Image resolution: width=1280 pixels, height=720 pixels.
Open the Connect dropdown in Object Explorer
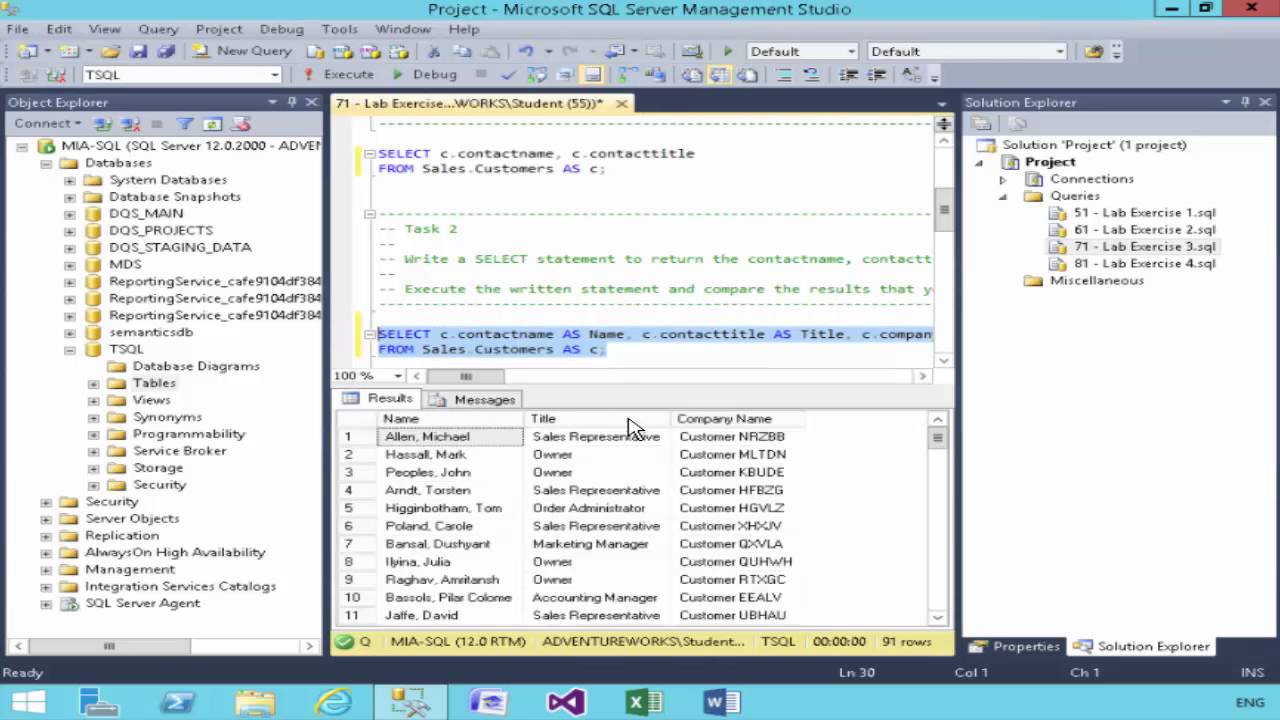coord(47,123)
